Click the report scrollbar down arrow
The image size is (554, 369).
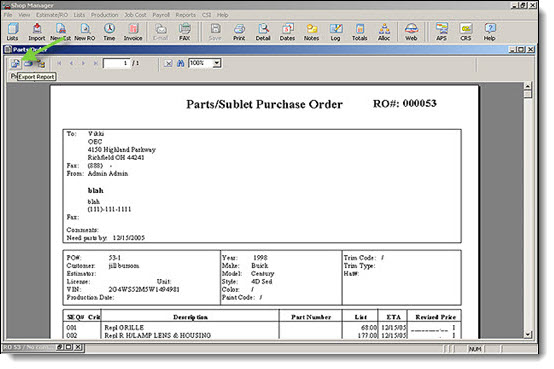click(528, 334)
